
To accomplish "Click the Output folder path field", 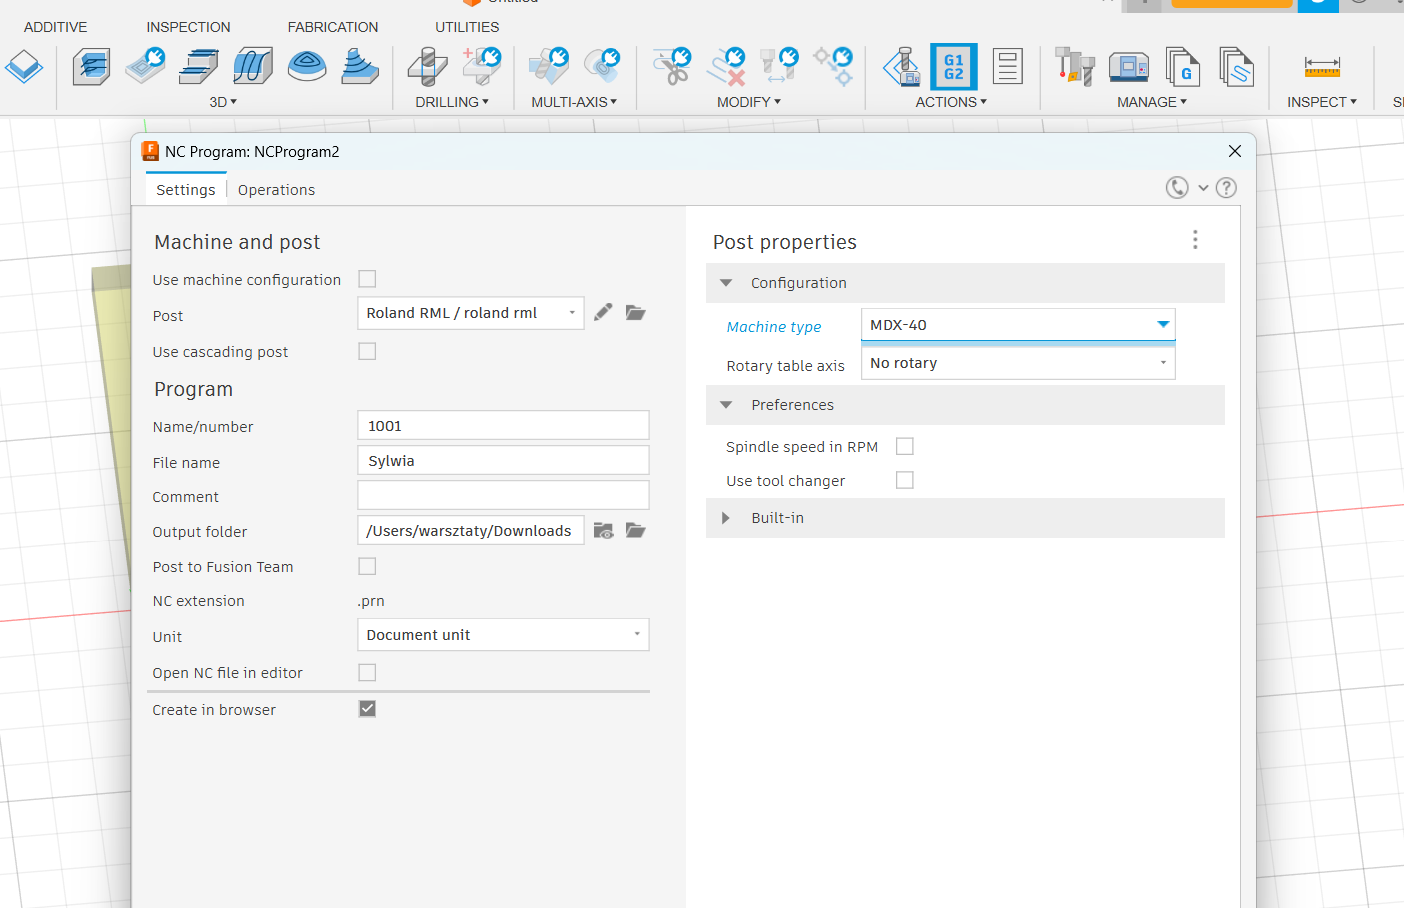I will point(471,530).
